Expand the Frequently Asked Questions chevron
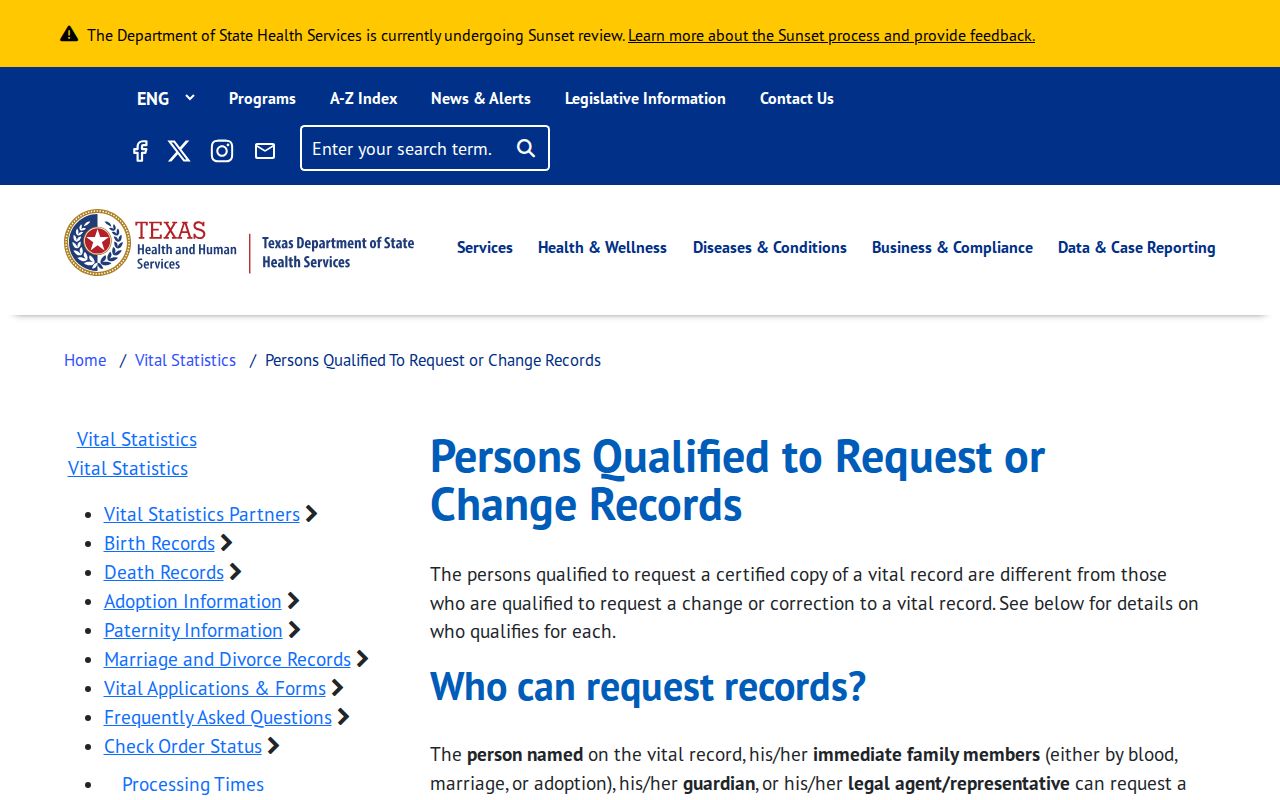Viewport: 1280px width, 800px height. pyautogui.click(x=344, y=717)
